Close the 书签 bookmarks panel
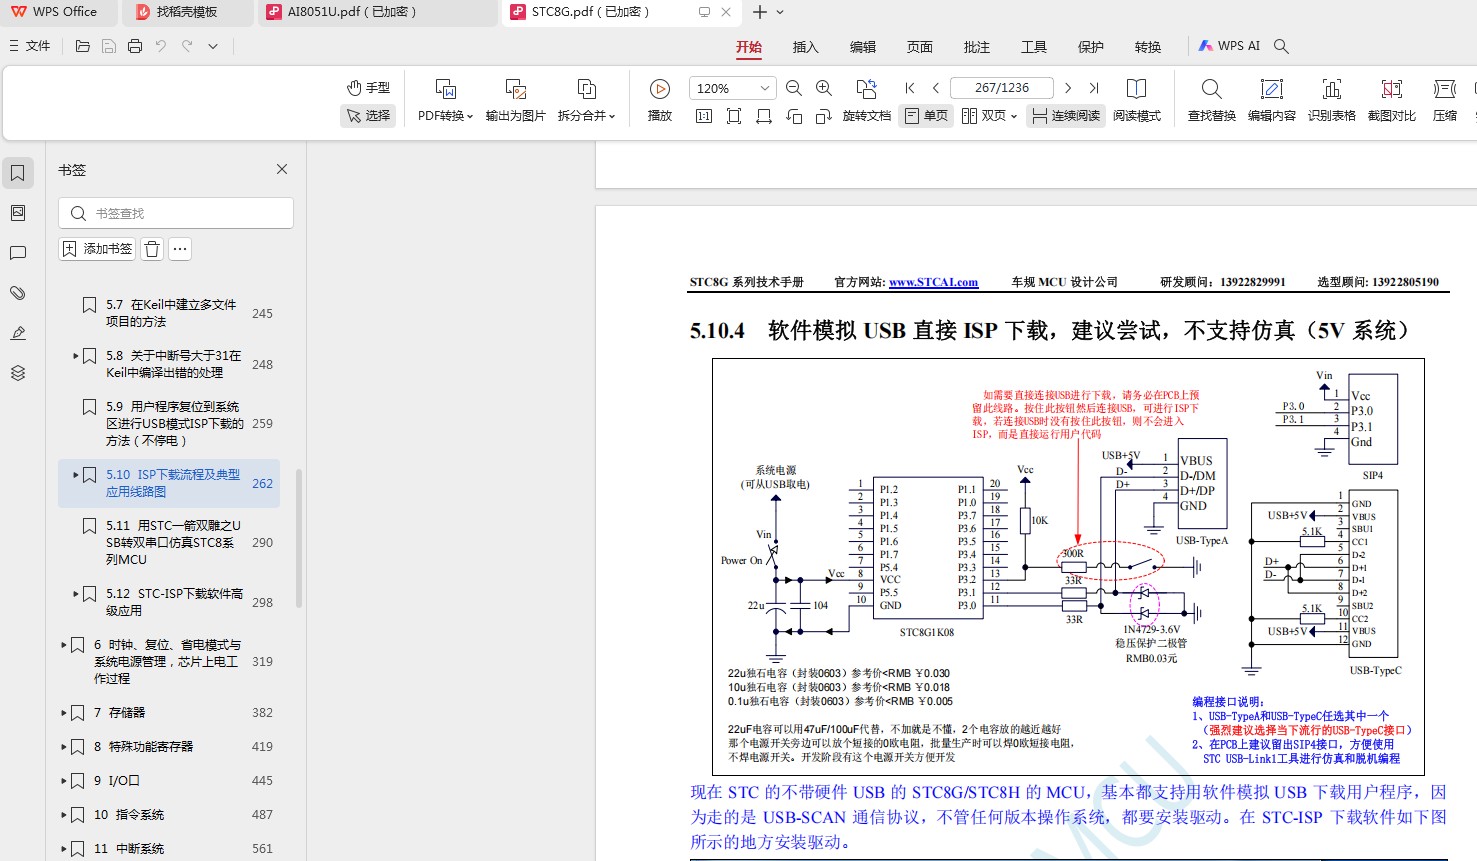The height and width of the screenshot is (861, 1477). (282, 169)
